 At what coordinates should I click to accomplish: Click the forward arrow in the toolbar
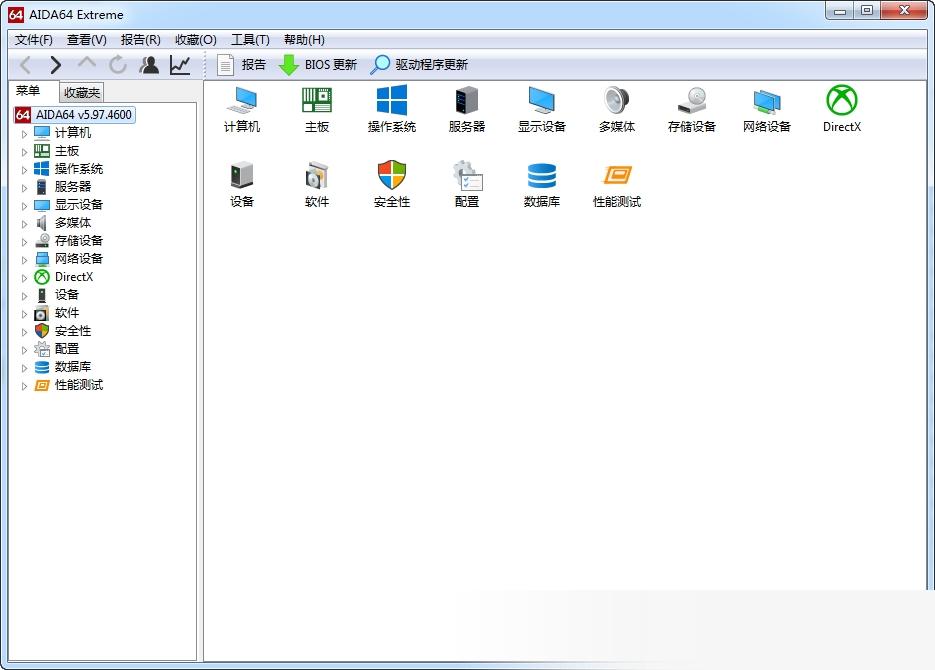pos(55,64)
